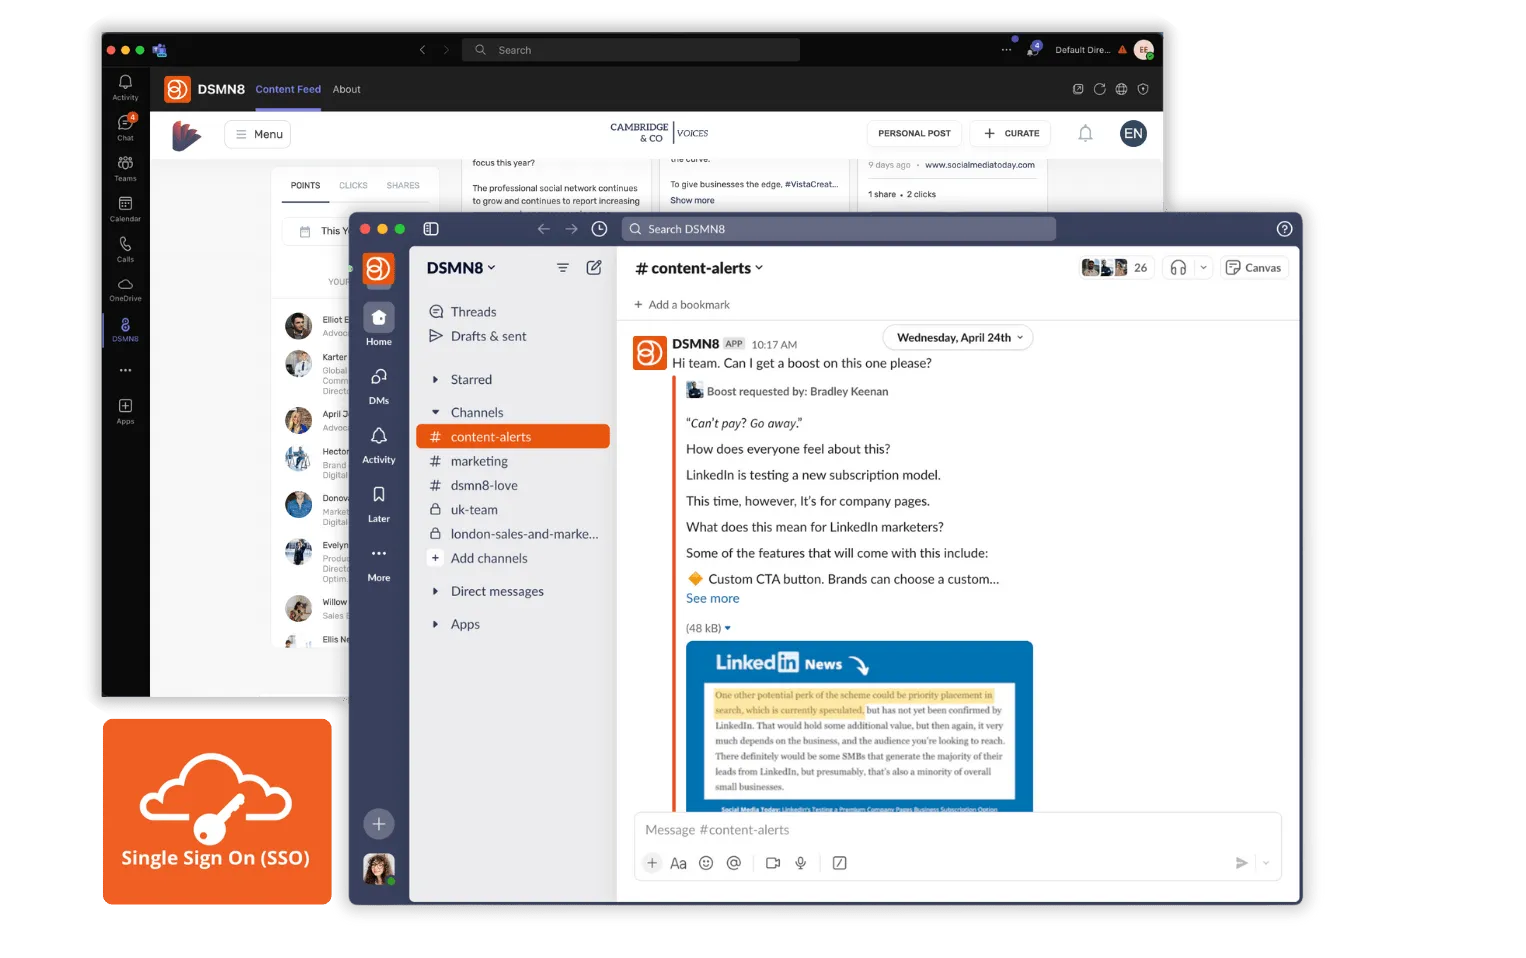The height and width of the screenshot is (958, 1526).
Task: Open the Canvas button in the Slack channel header
Action: point(1254,268)
